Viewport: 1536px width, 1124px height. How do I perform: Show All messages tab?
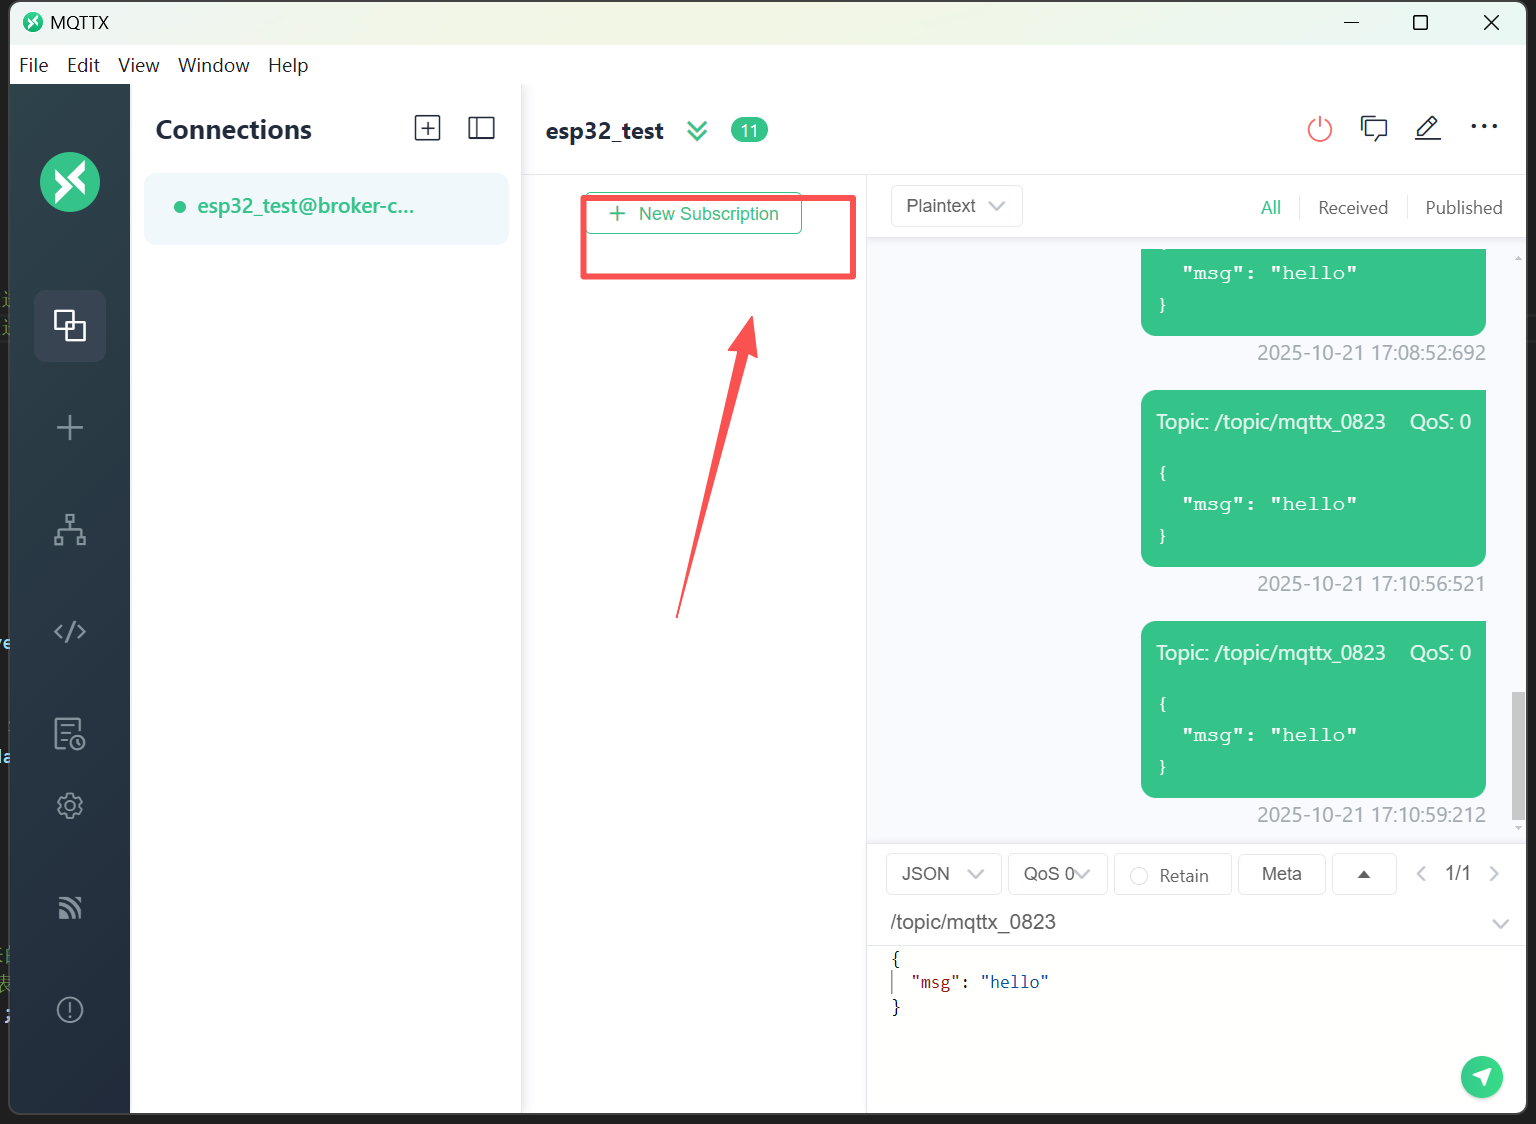[1271, 208]
